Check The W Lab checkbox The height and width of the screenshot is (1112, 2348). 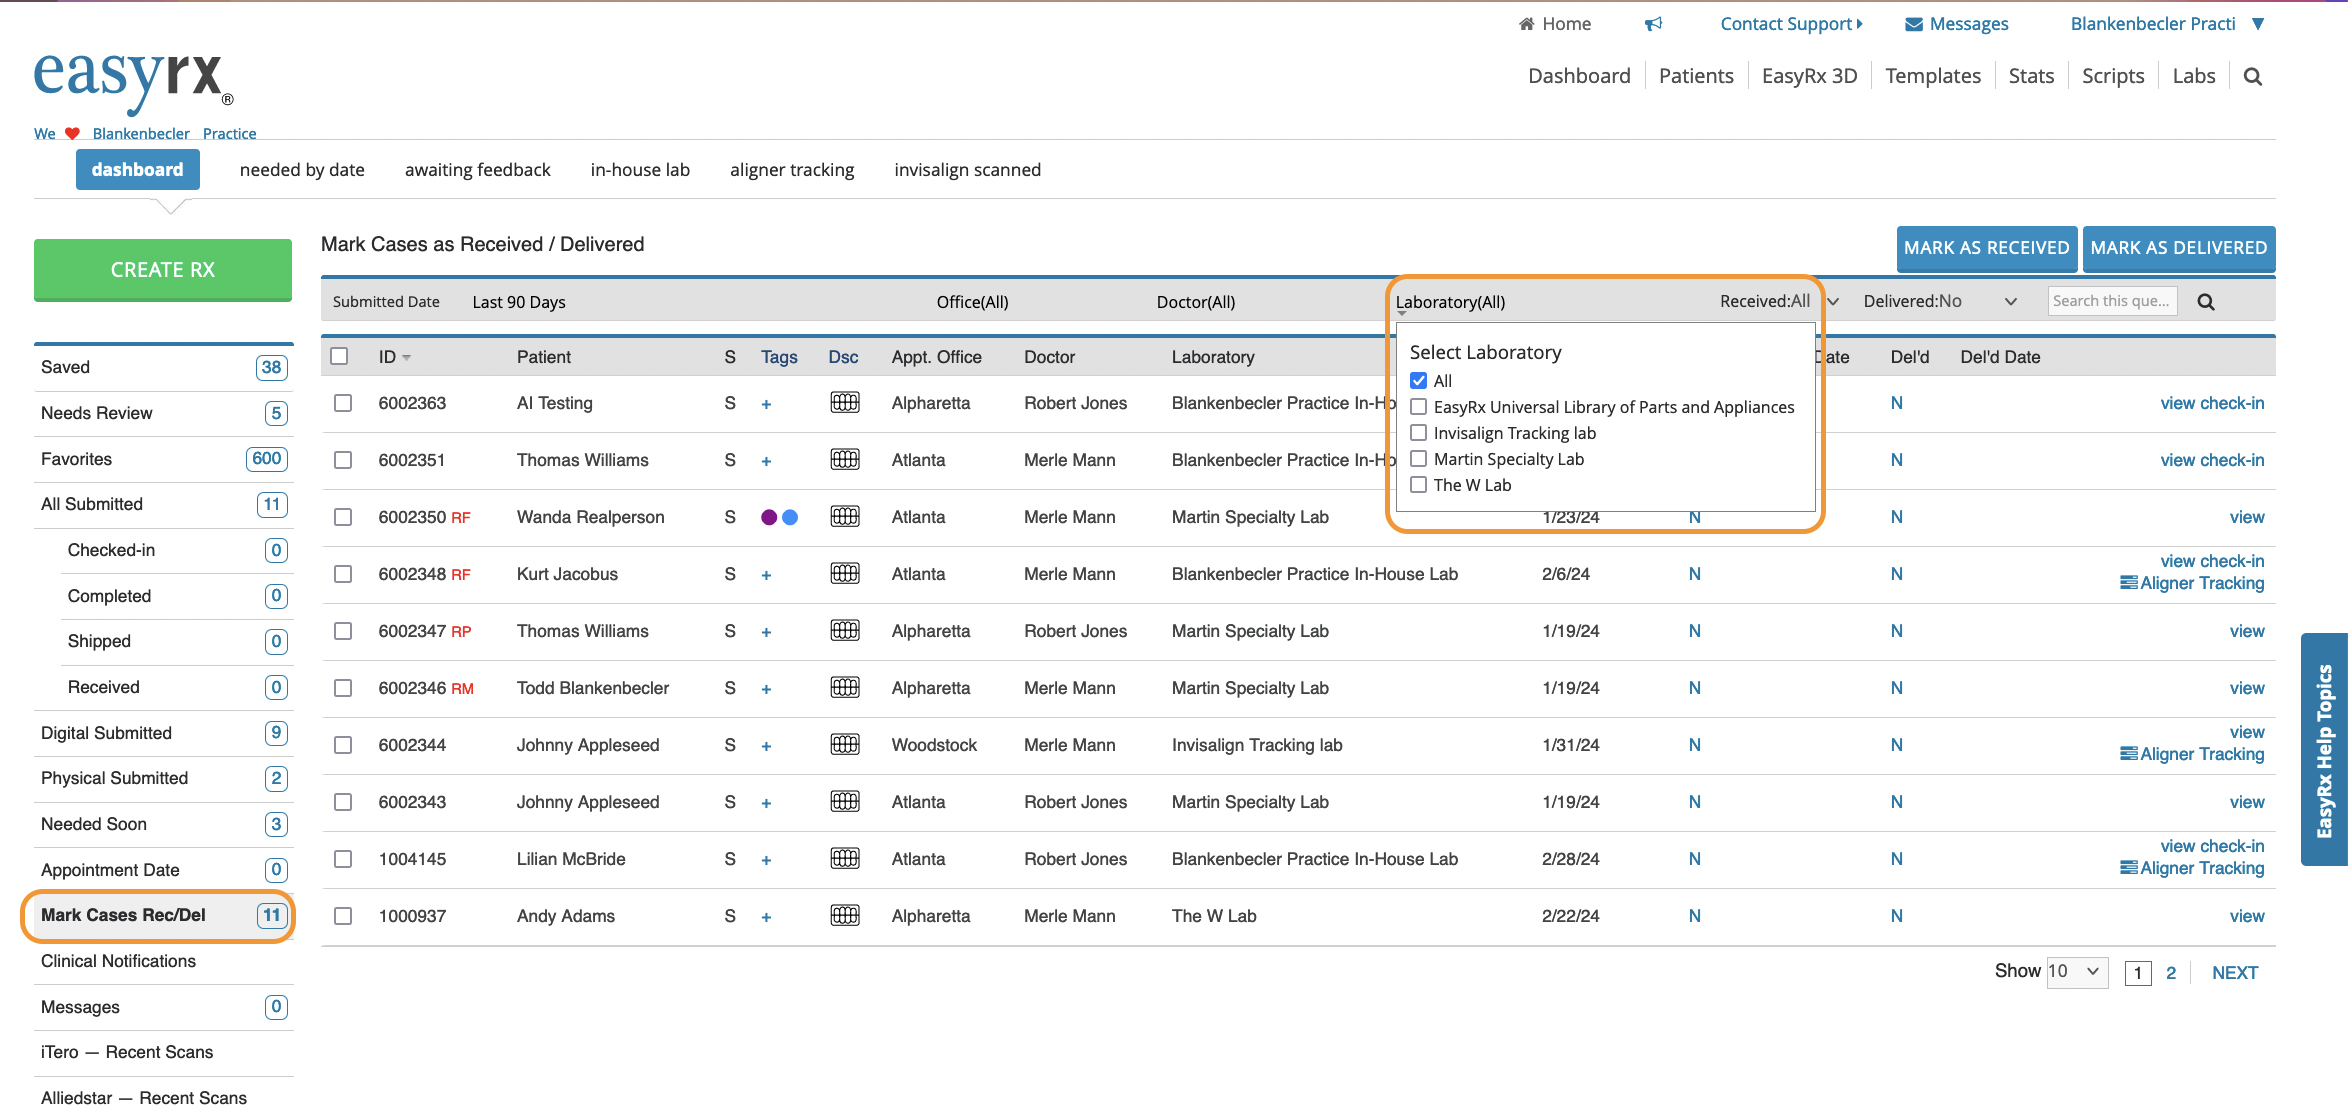(x=1418, y=485)
